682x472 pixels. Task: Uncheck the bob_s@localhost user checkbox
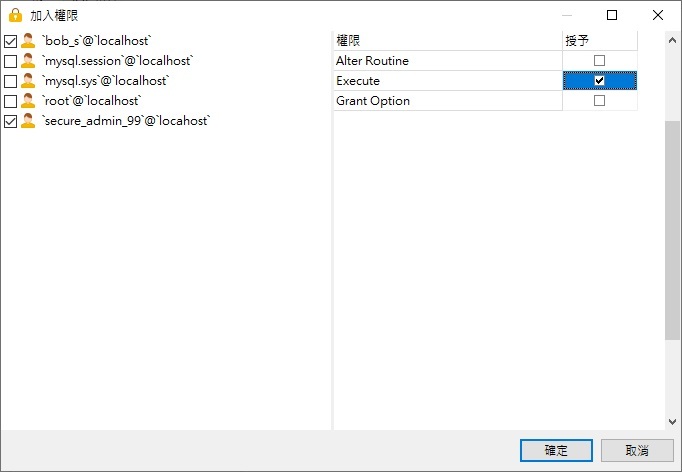click(x=11, y=41)
